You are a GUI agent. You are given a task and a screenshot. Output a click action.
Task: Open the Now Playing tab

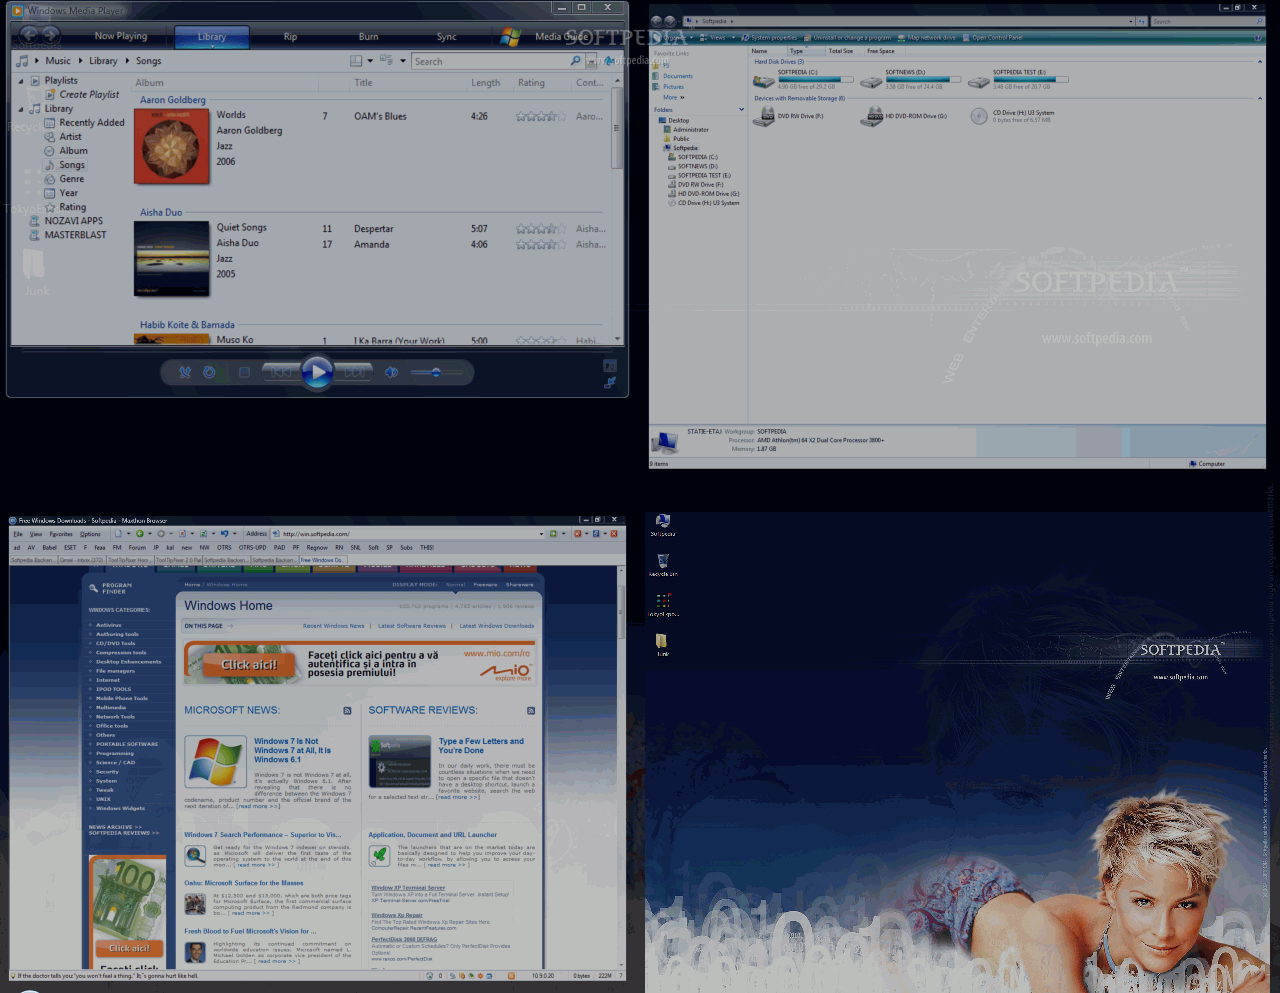point(121,36)
